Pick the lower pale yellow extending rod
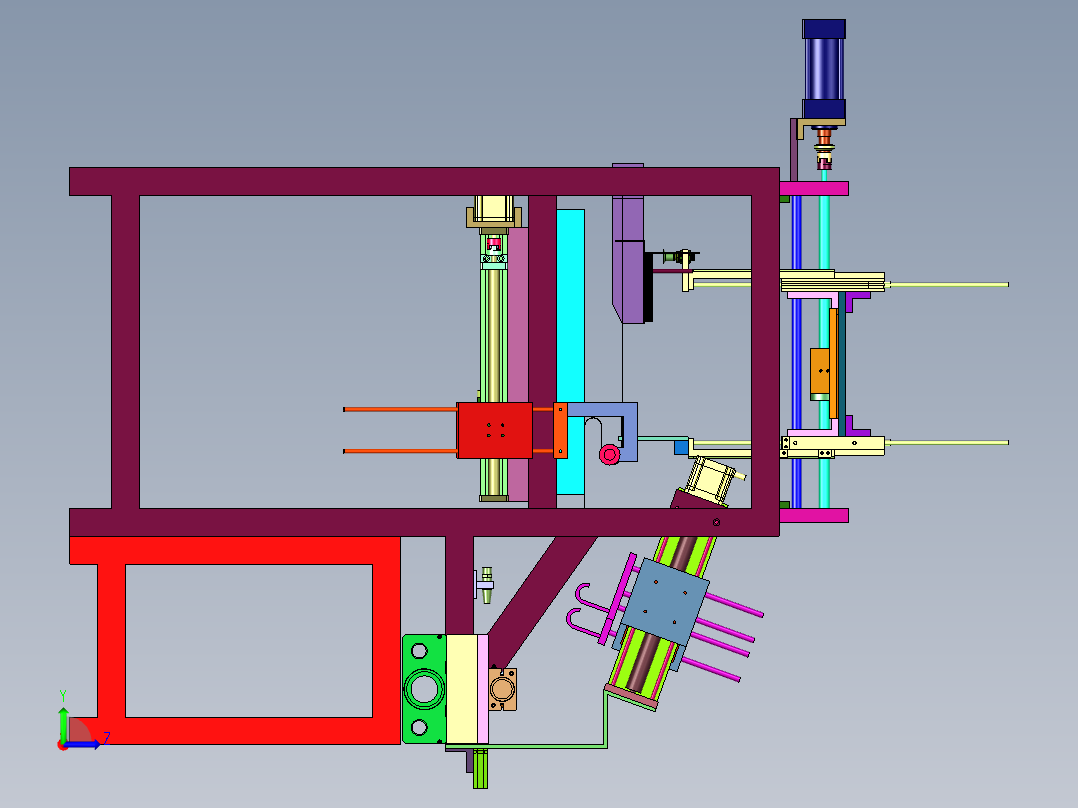Viewport: 1078px width, 808px height. point(947,442)
